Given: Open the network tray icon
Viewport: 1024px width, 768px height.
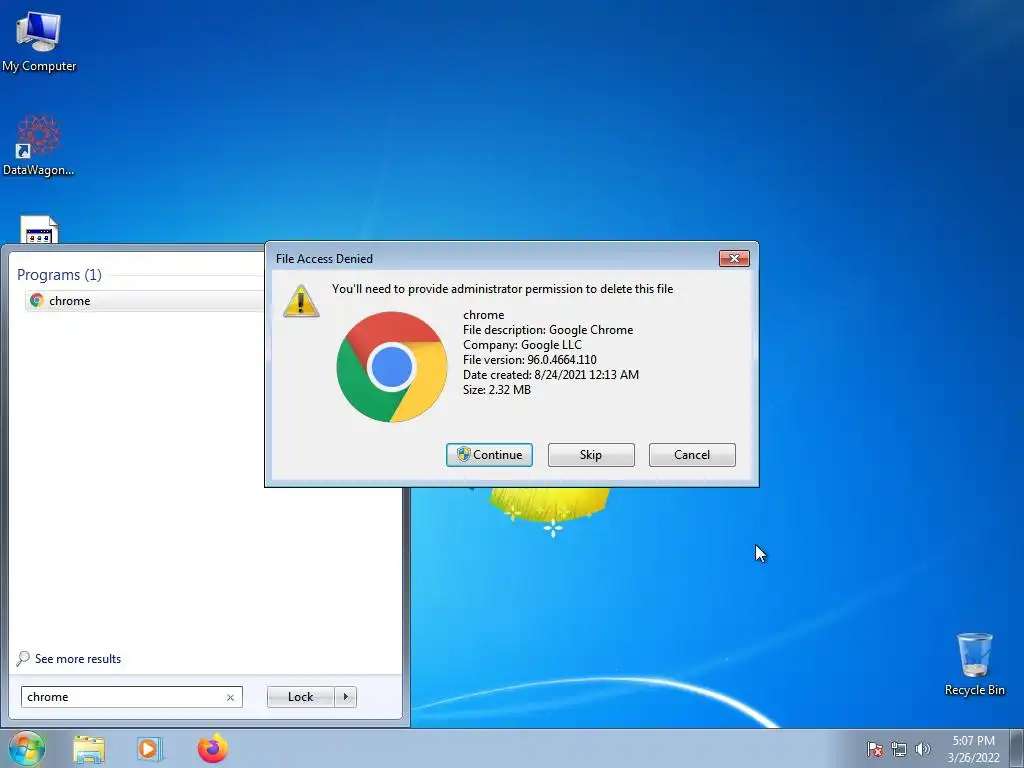Looking at the screenshot, I should [x=899, y=749].
